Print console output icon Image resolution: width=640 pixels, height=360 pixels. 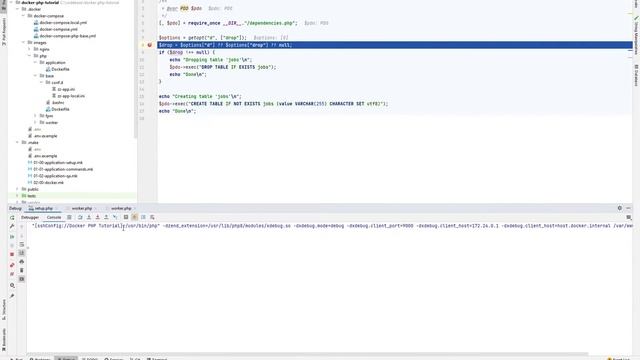coord(22,262)
